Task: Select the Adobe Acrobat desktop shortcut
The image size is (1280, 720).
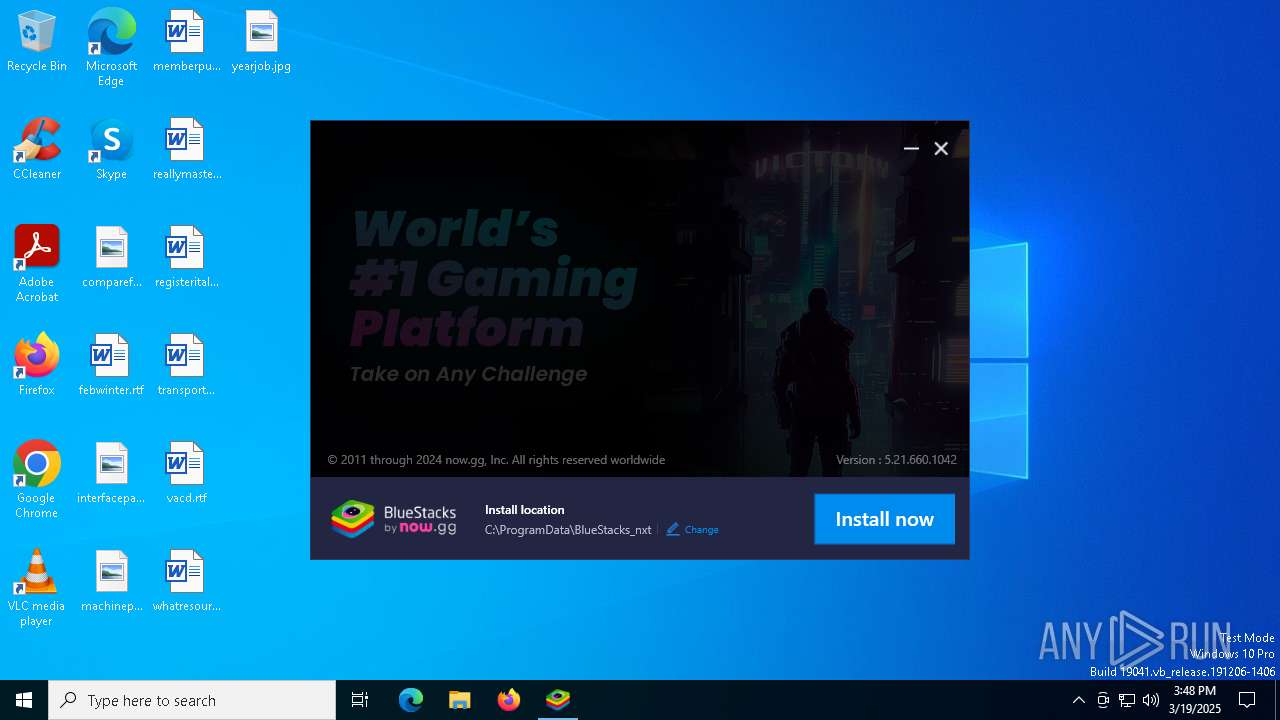Action: pyautogui.click(x=37, y=264)
